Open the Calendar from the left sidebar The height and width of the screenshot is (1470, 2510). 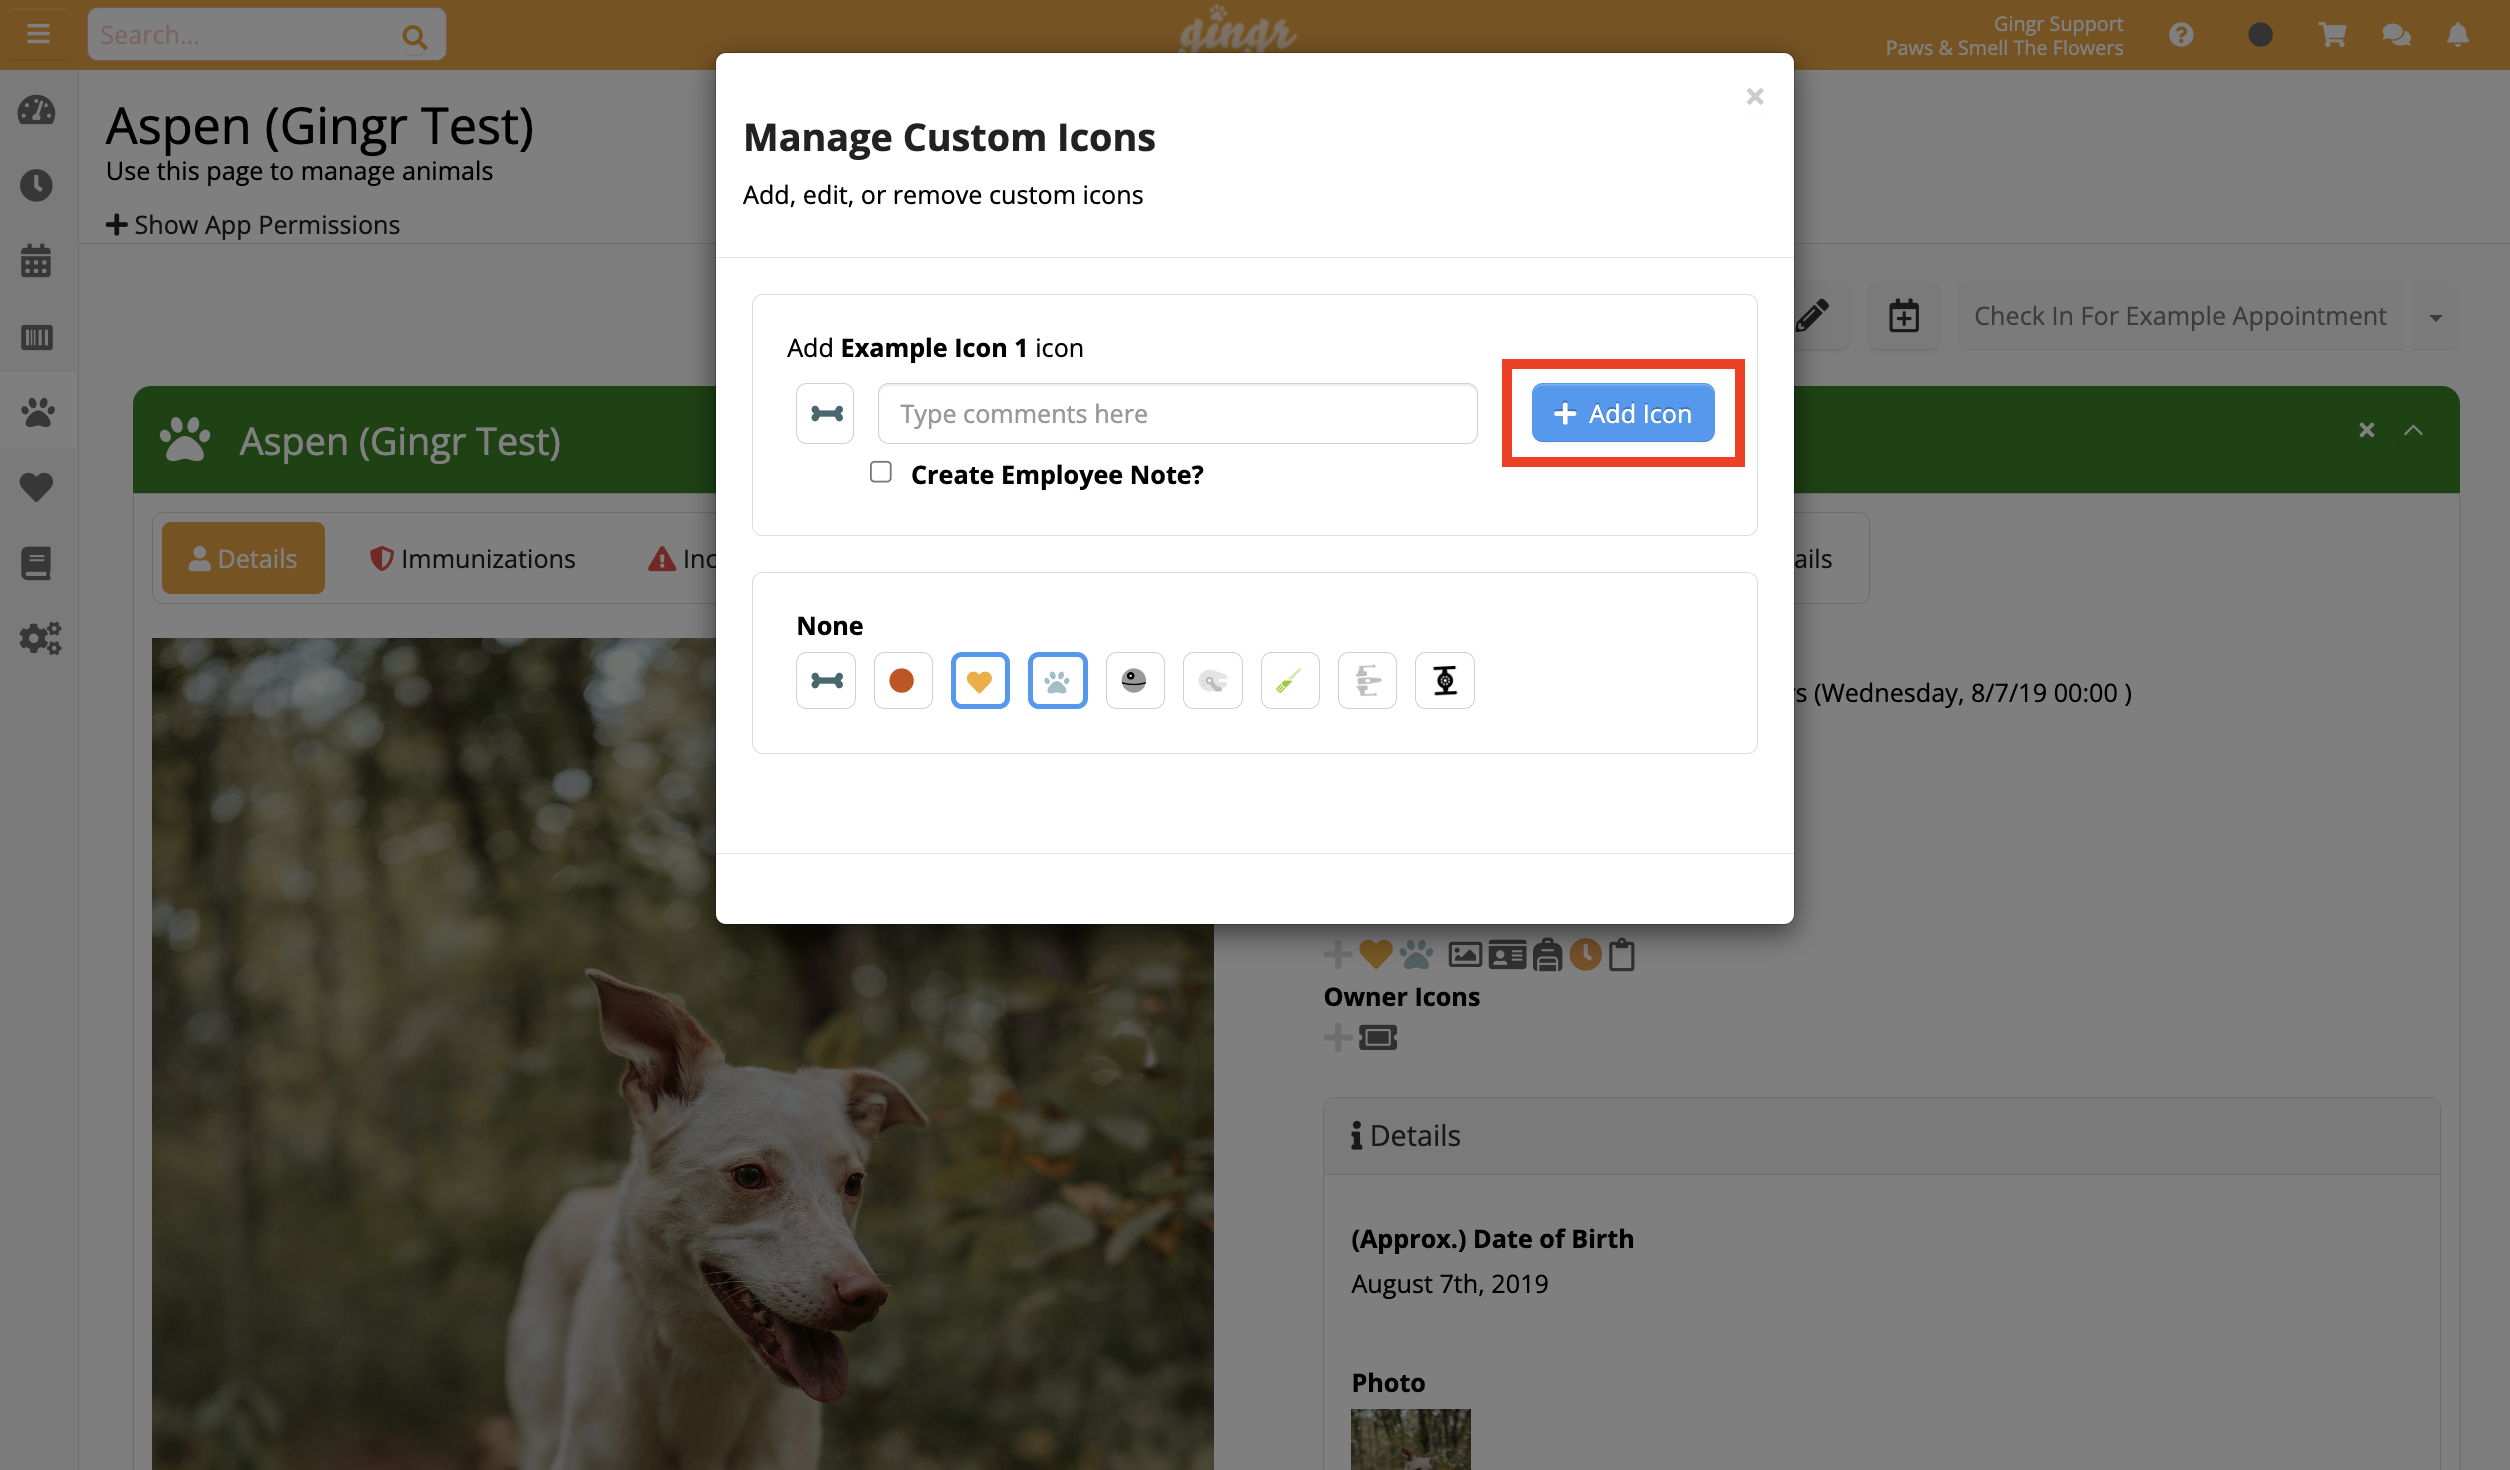click(x=37, y=261)
